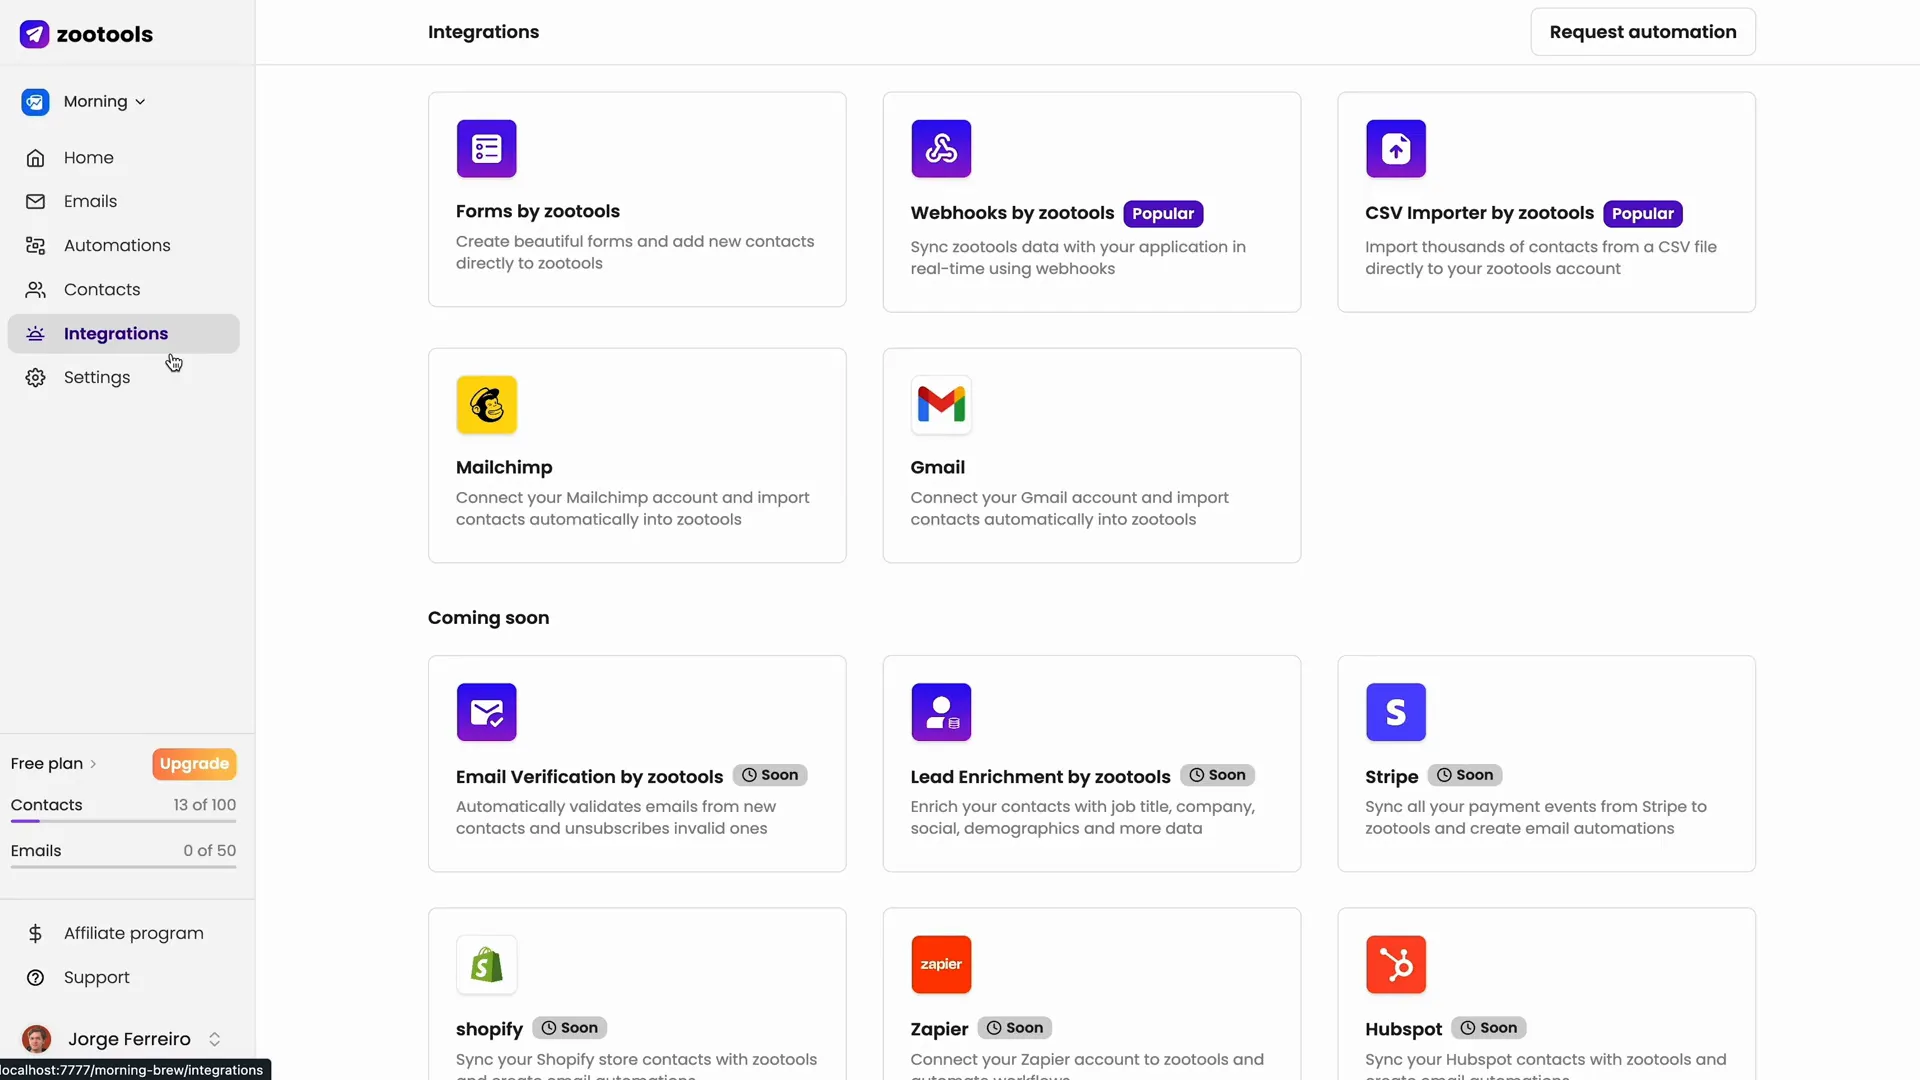Open the Affiliate program link

coord(134,934)
